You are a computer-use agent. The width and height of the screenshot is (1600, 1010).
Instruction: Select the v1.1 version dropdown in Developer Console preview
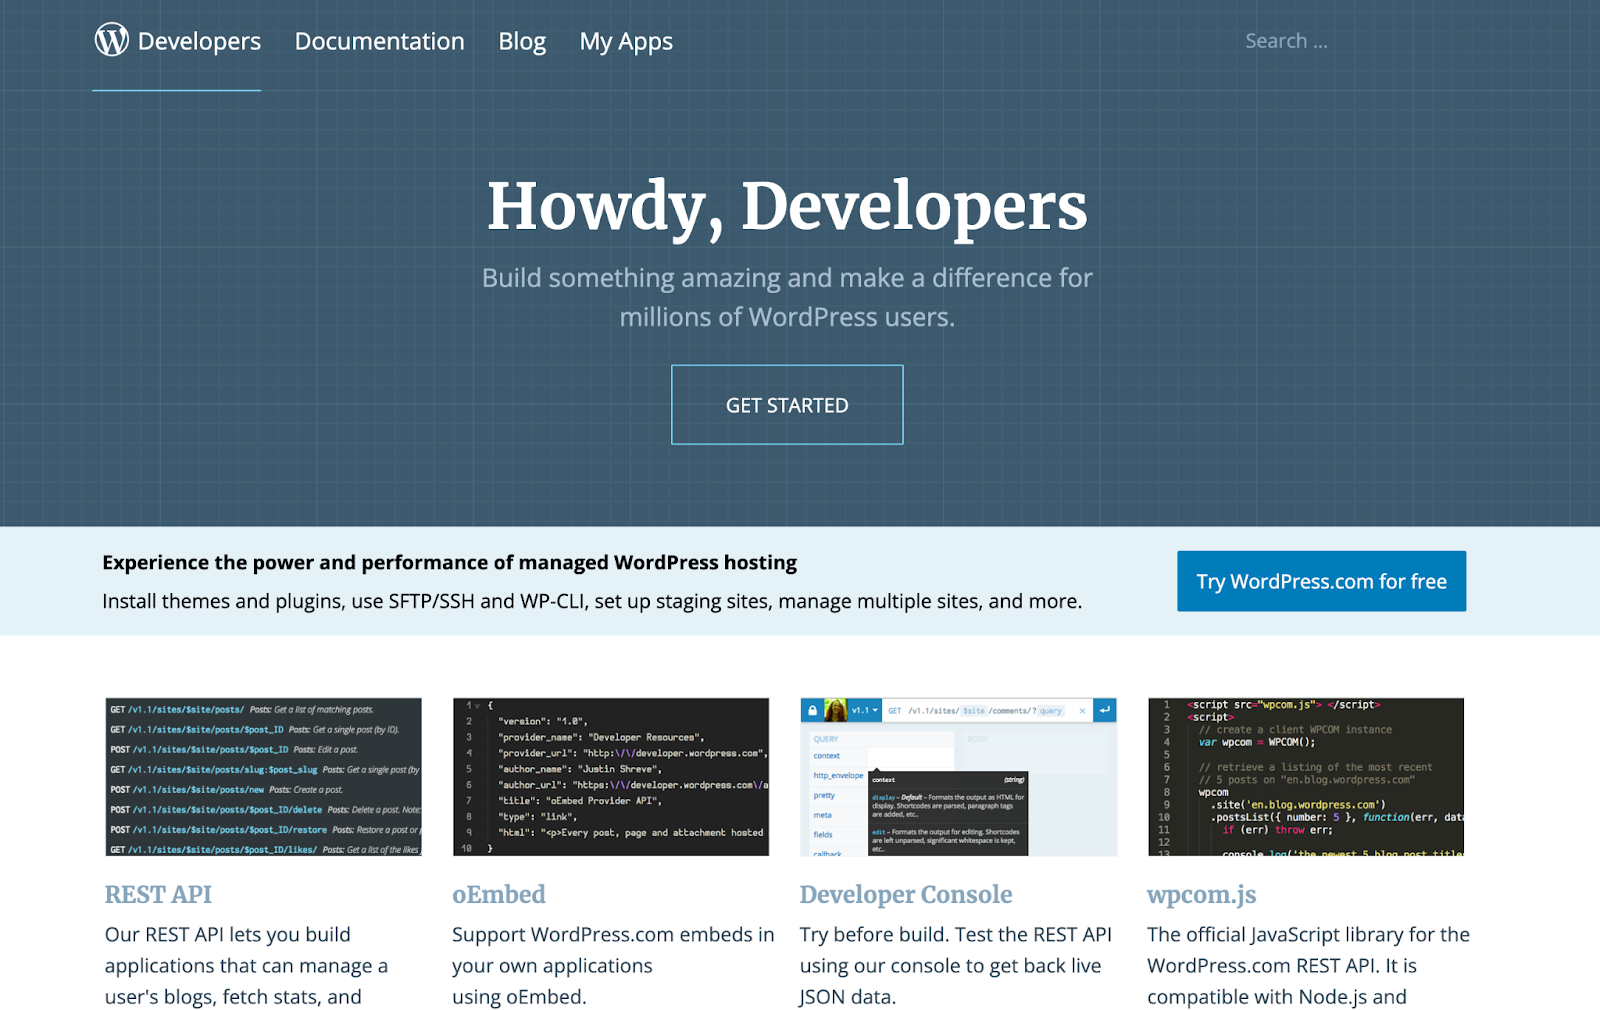pyautogui.click(x=864, y=710)
